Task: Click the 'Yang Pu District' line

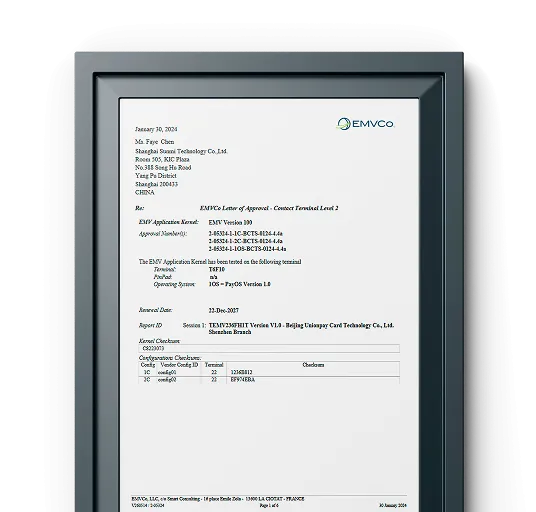Action: 156,176
